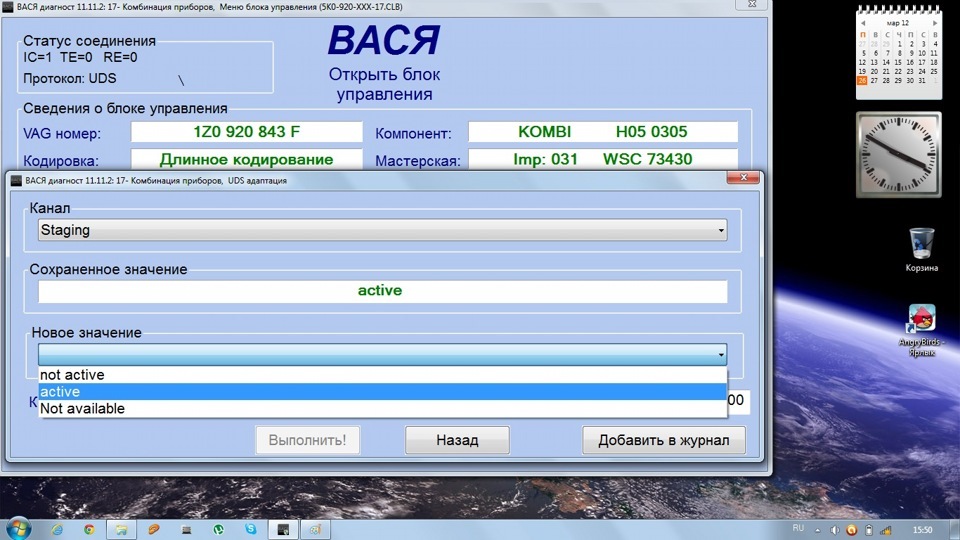The height and width of the screenshot is (540, 960).
Task: Click the 'IC=1 TE=0 RE=0' status text
Action: [x=80, y=58]
